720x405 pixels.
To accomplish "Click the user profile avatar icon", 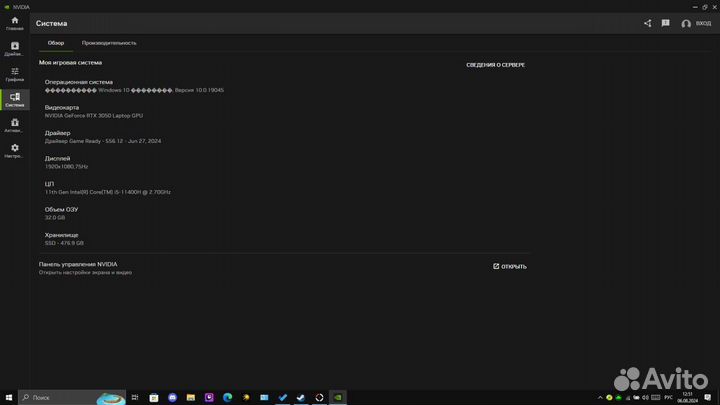I will (x=686, y=23).
